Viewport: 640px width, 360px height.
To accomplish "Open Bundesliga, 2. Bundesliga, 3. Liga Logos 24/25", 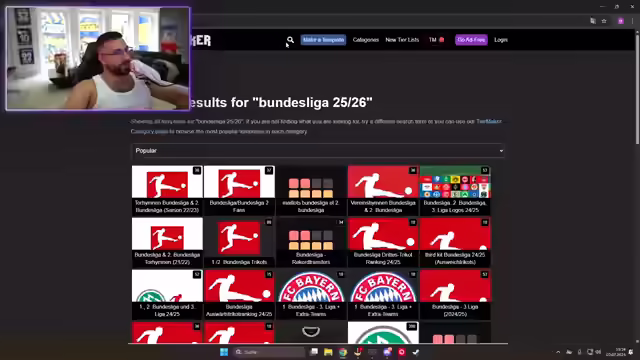I will click(x=455, y=190).
